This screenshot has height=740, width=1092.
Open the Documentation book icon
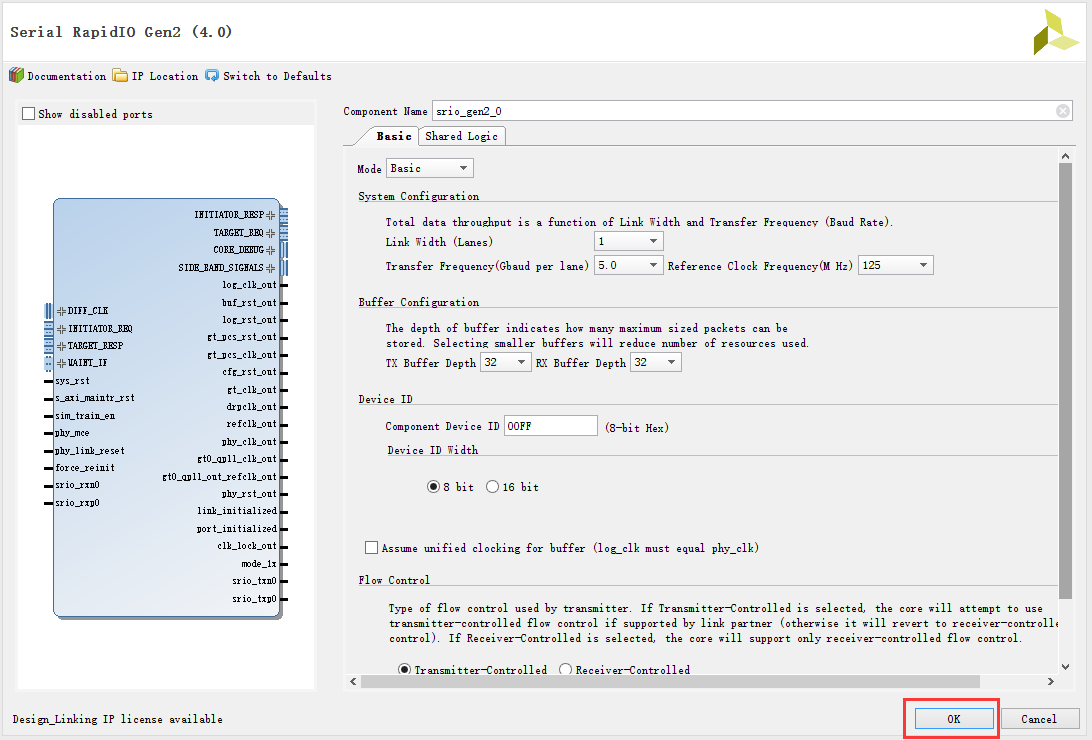coord(17,75)
